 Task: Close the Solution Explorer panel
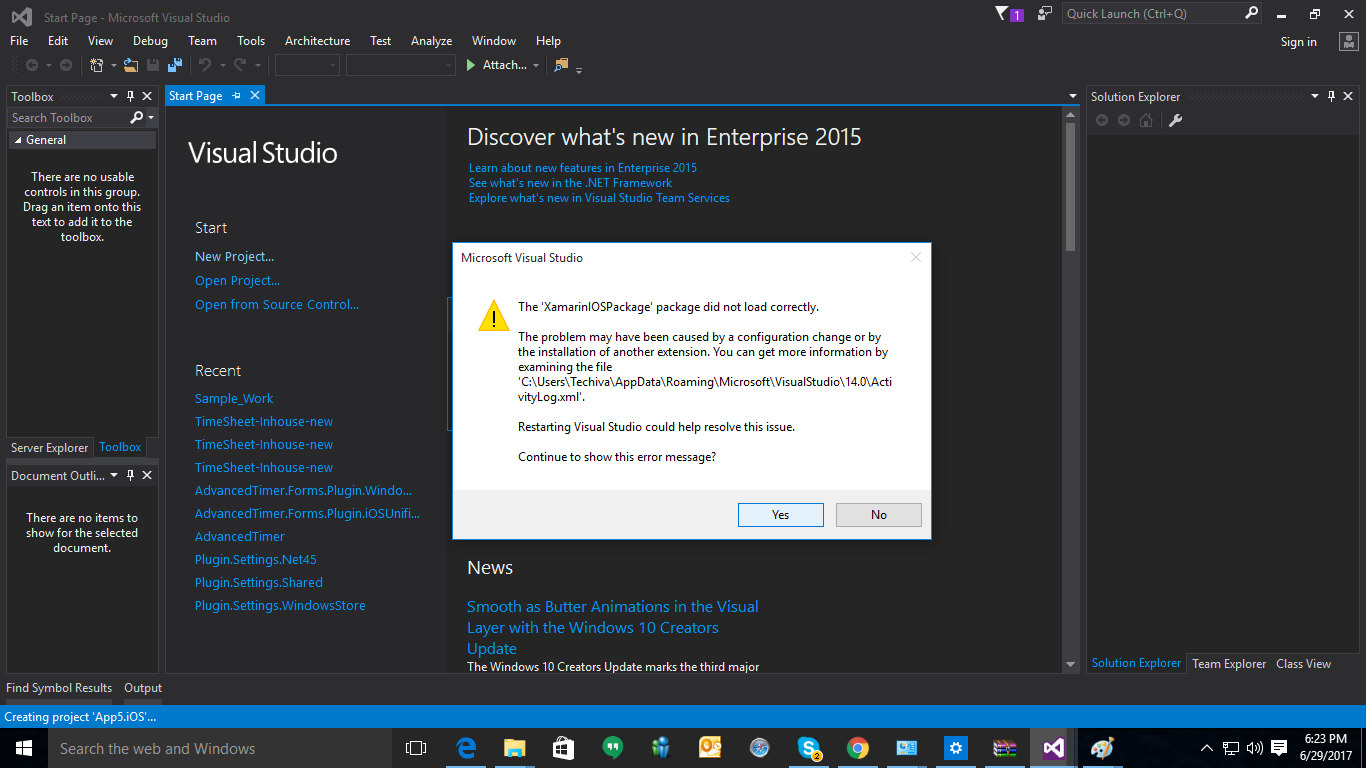(x=1348, y=96)
